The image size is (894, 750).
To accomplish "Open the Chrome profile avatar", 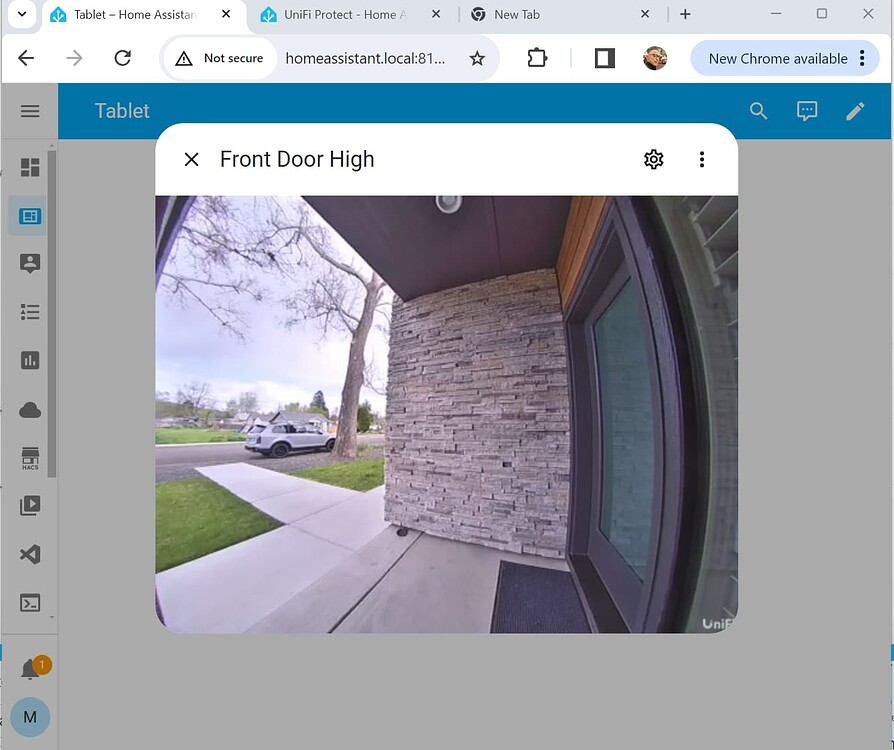I will [654, 58].
